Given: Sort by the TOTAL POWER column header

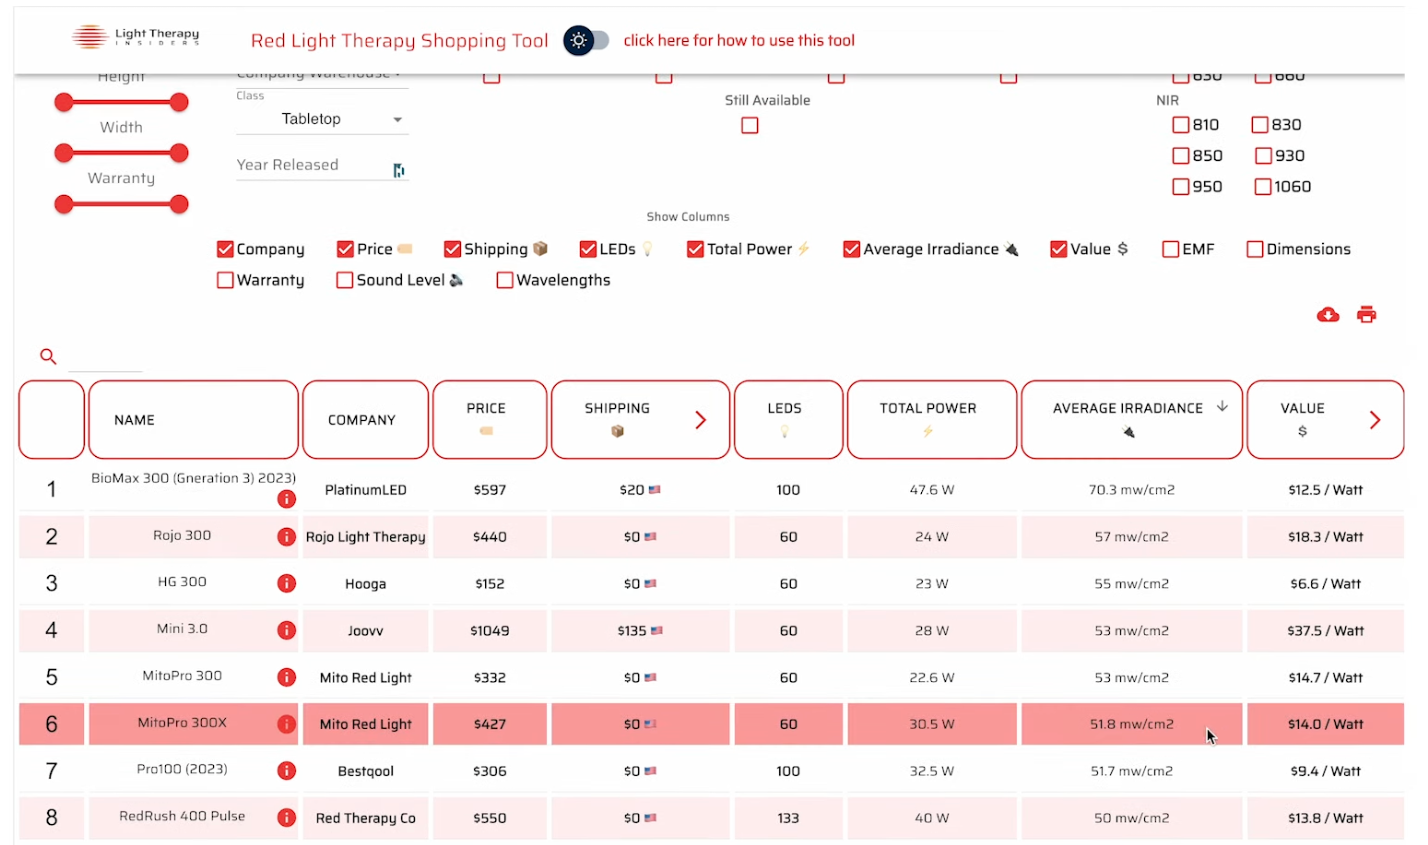Looking at the screenshot, I should (932, 420).
